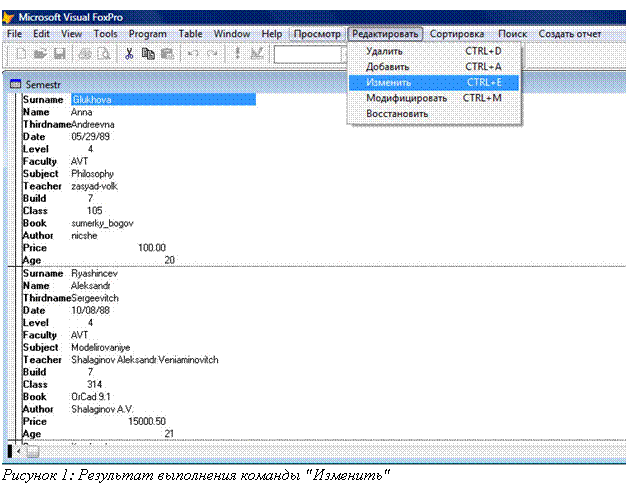628x487 pixels.
Task: Click Teacher value Shalaginov Aleksandr Veniaminovitch
Action: [145, 360]
